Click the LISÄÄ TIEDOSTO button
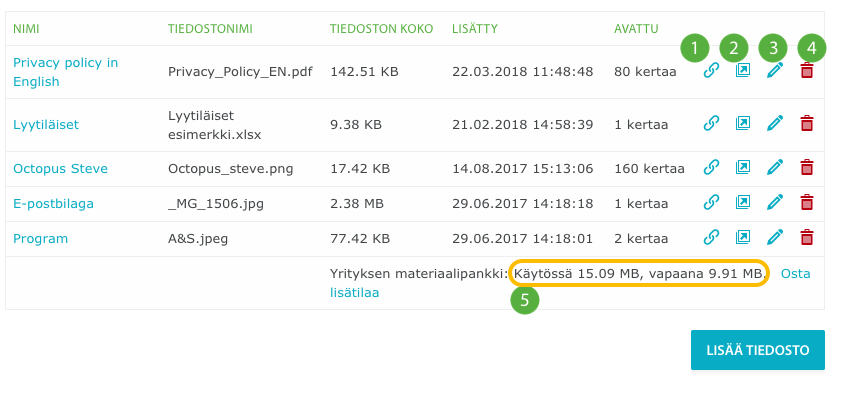 (758, 350)
